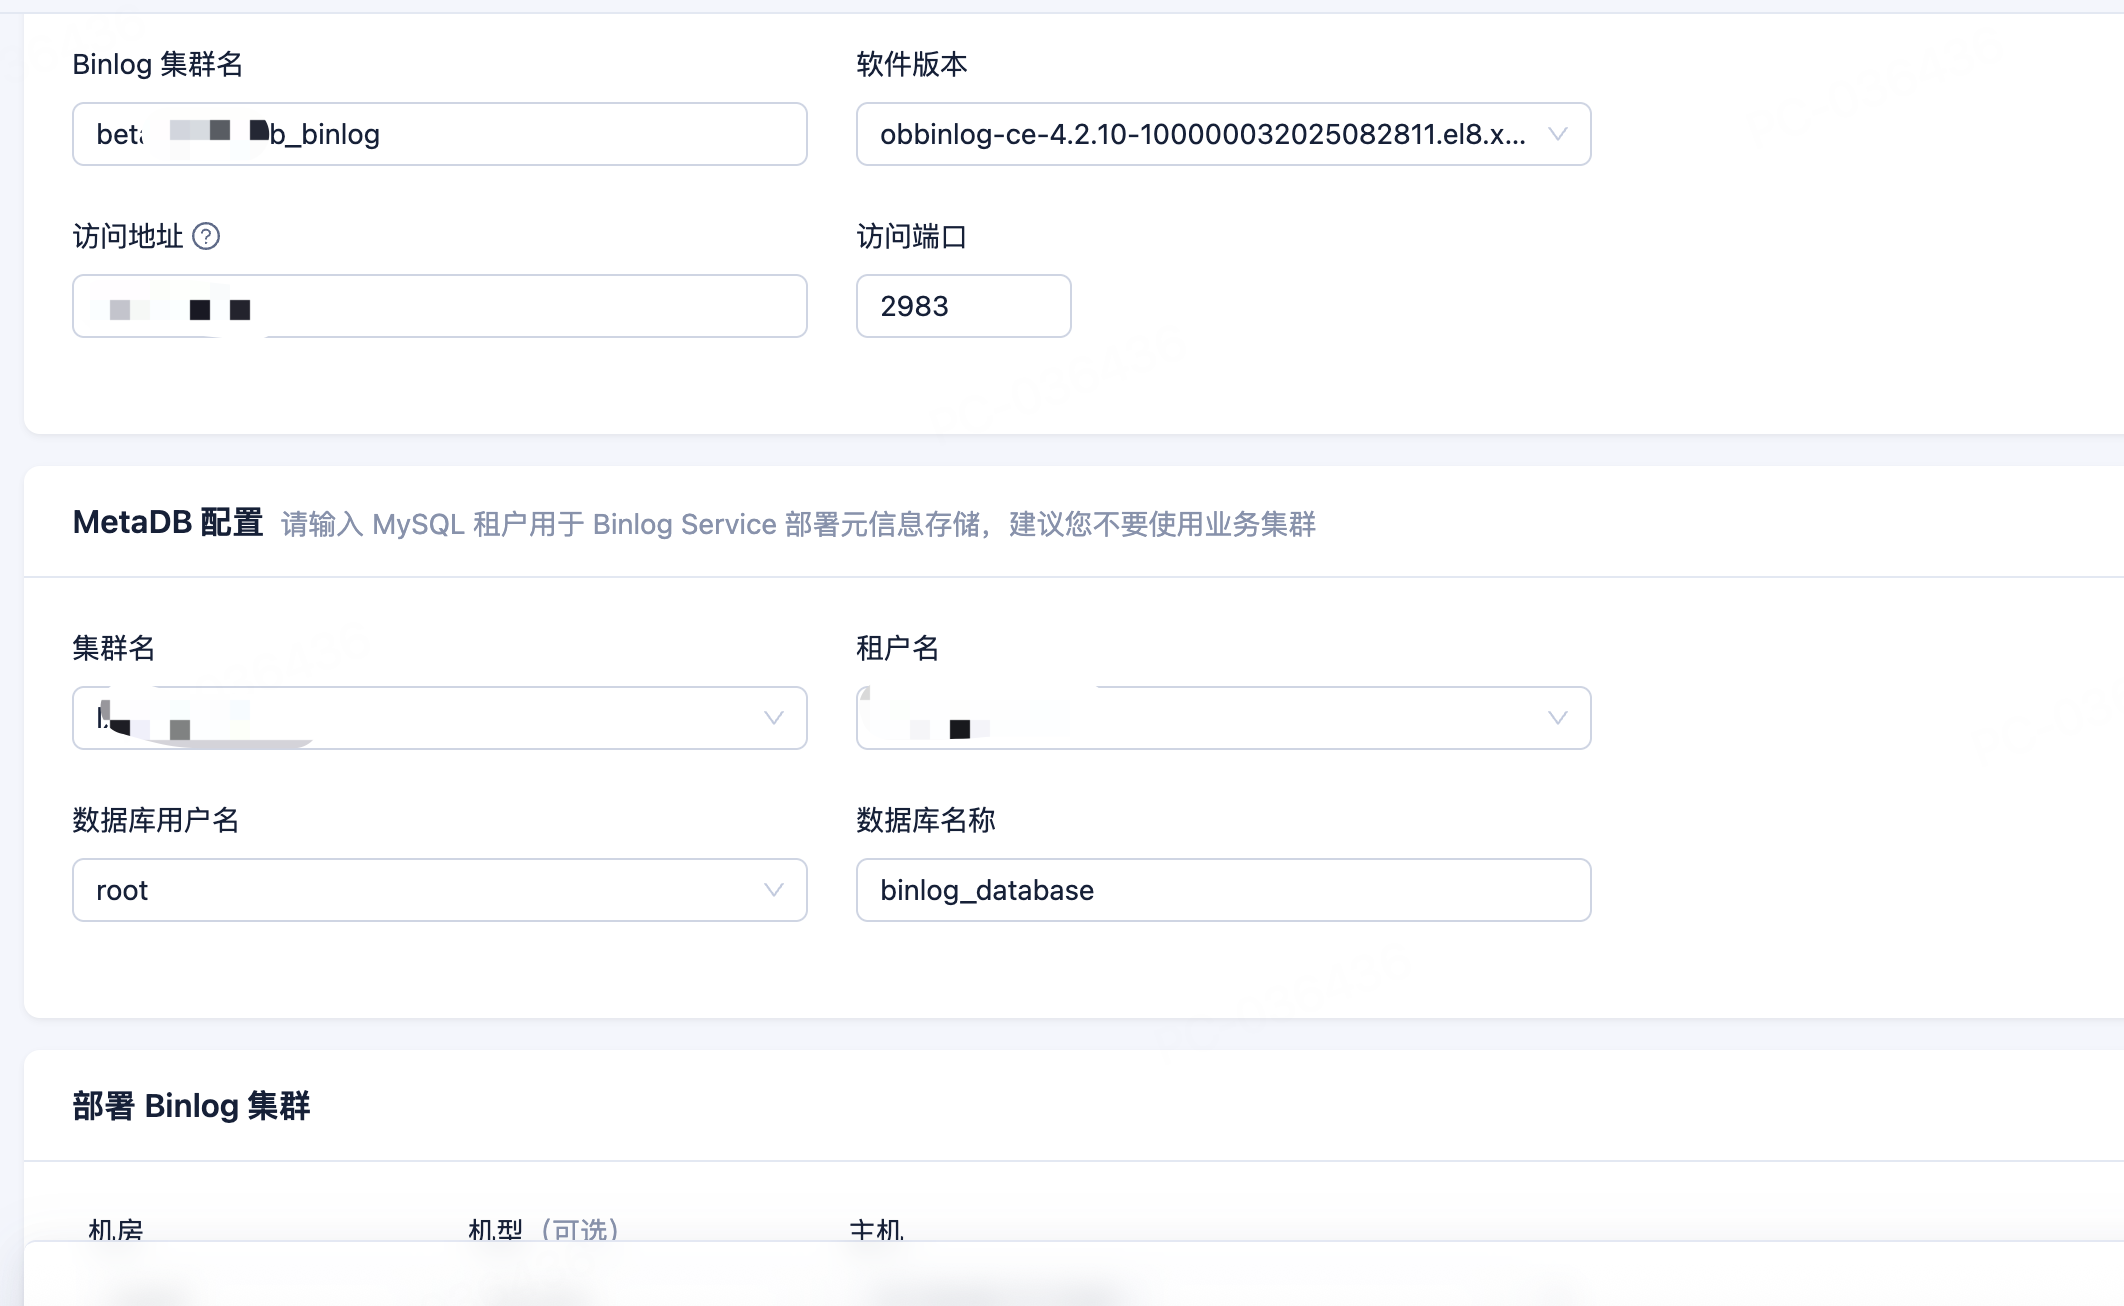
Task: Click the 机房 column header
Action: pos(116,1229)
